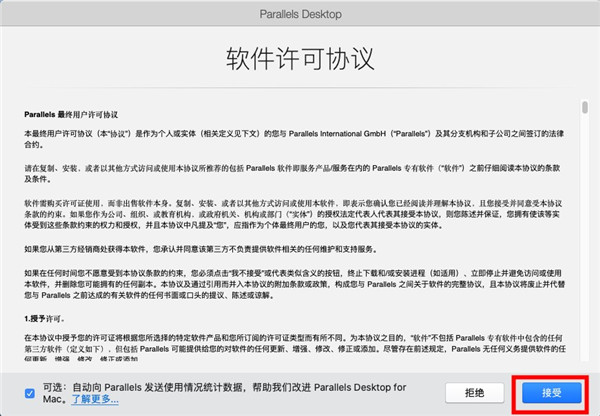Click the Parallels Desktop window title

pos(300,14)
